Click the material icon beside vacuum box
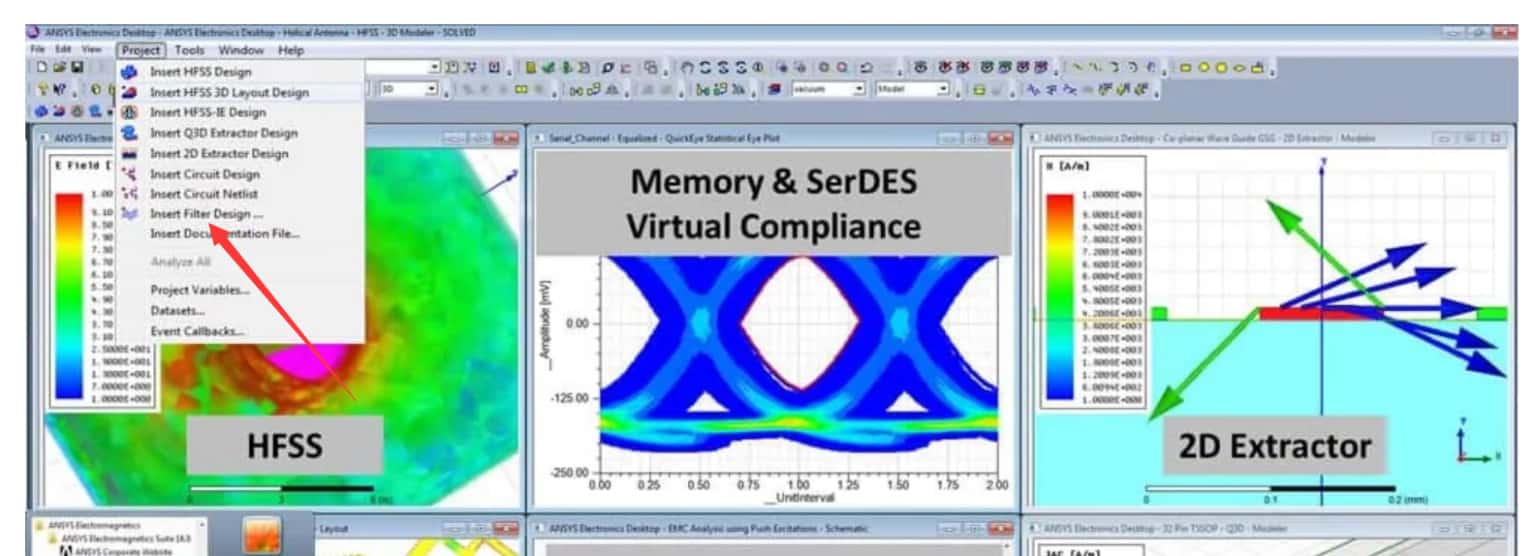The height and width of the screenshot is (556, 1536). pyautogui.click(x=775, y=89)
